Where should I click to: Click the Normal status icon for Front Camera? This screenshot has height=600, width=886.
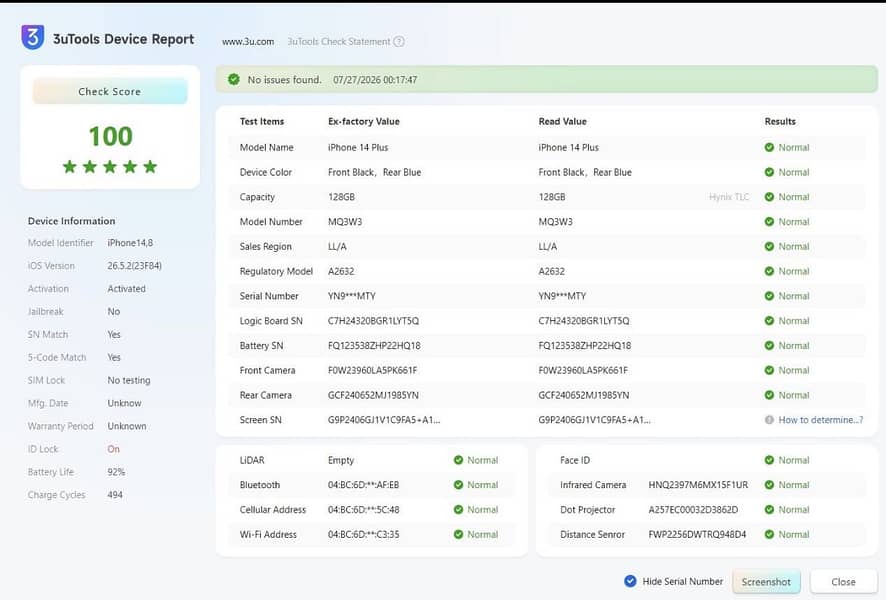click(x=769, y=371)
